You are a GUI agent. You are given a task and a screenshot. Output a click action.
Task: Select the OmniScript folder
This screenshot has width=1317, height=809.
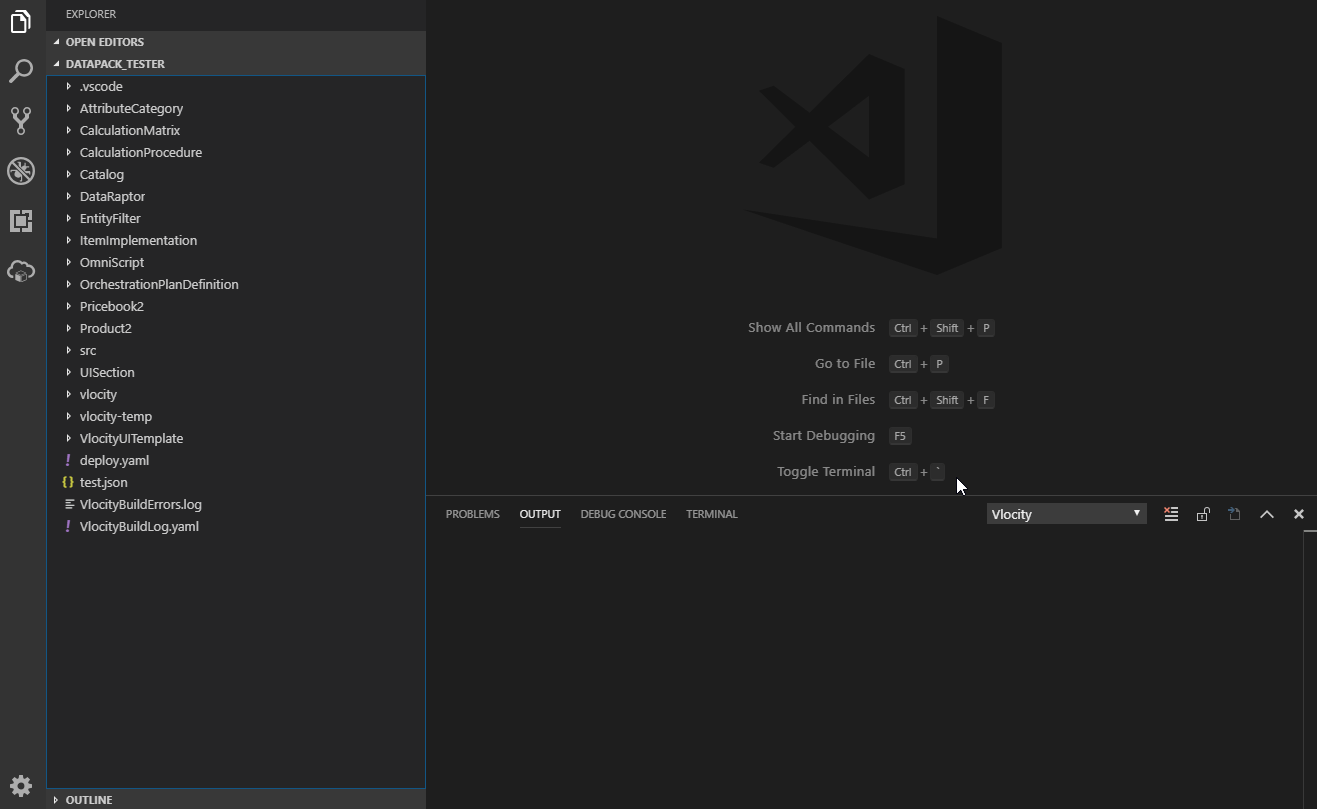click(x=236, y=262)
